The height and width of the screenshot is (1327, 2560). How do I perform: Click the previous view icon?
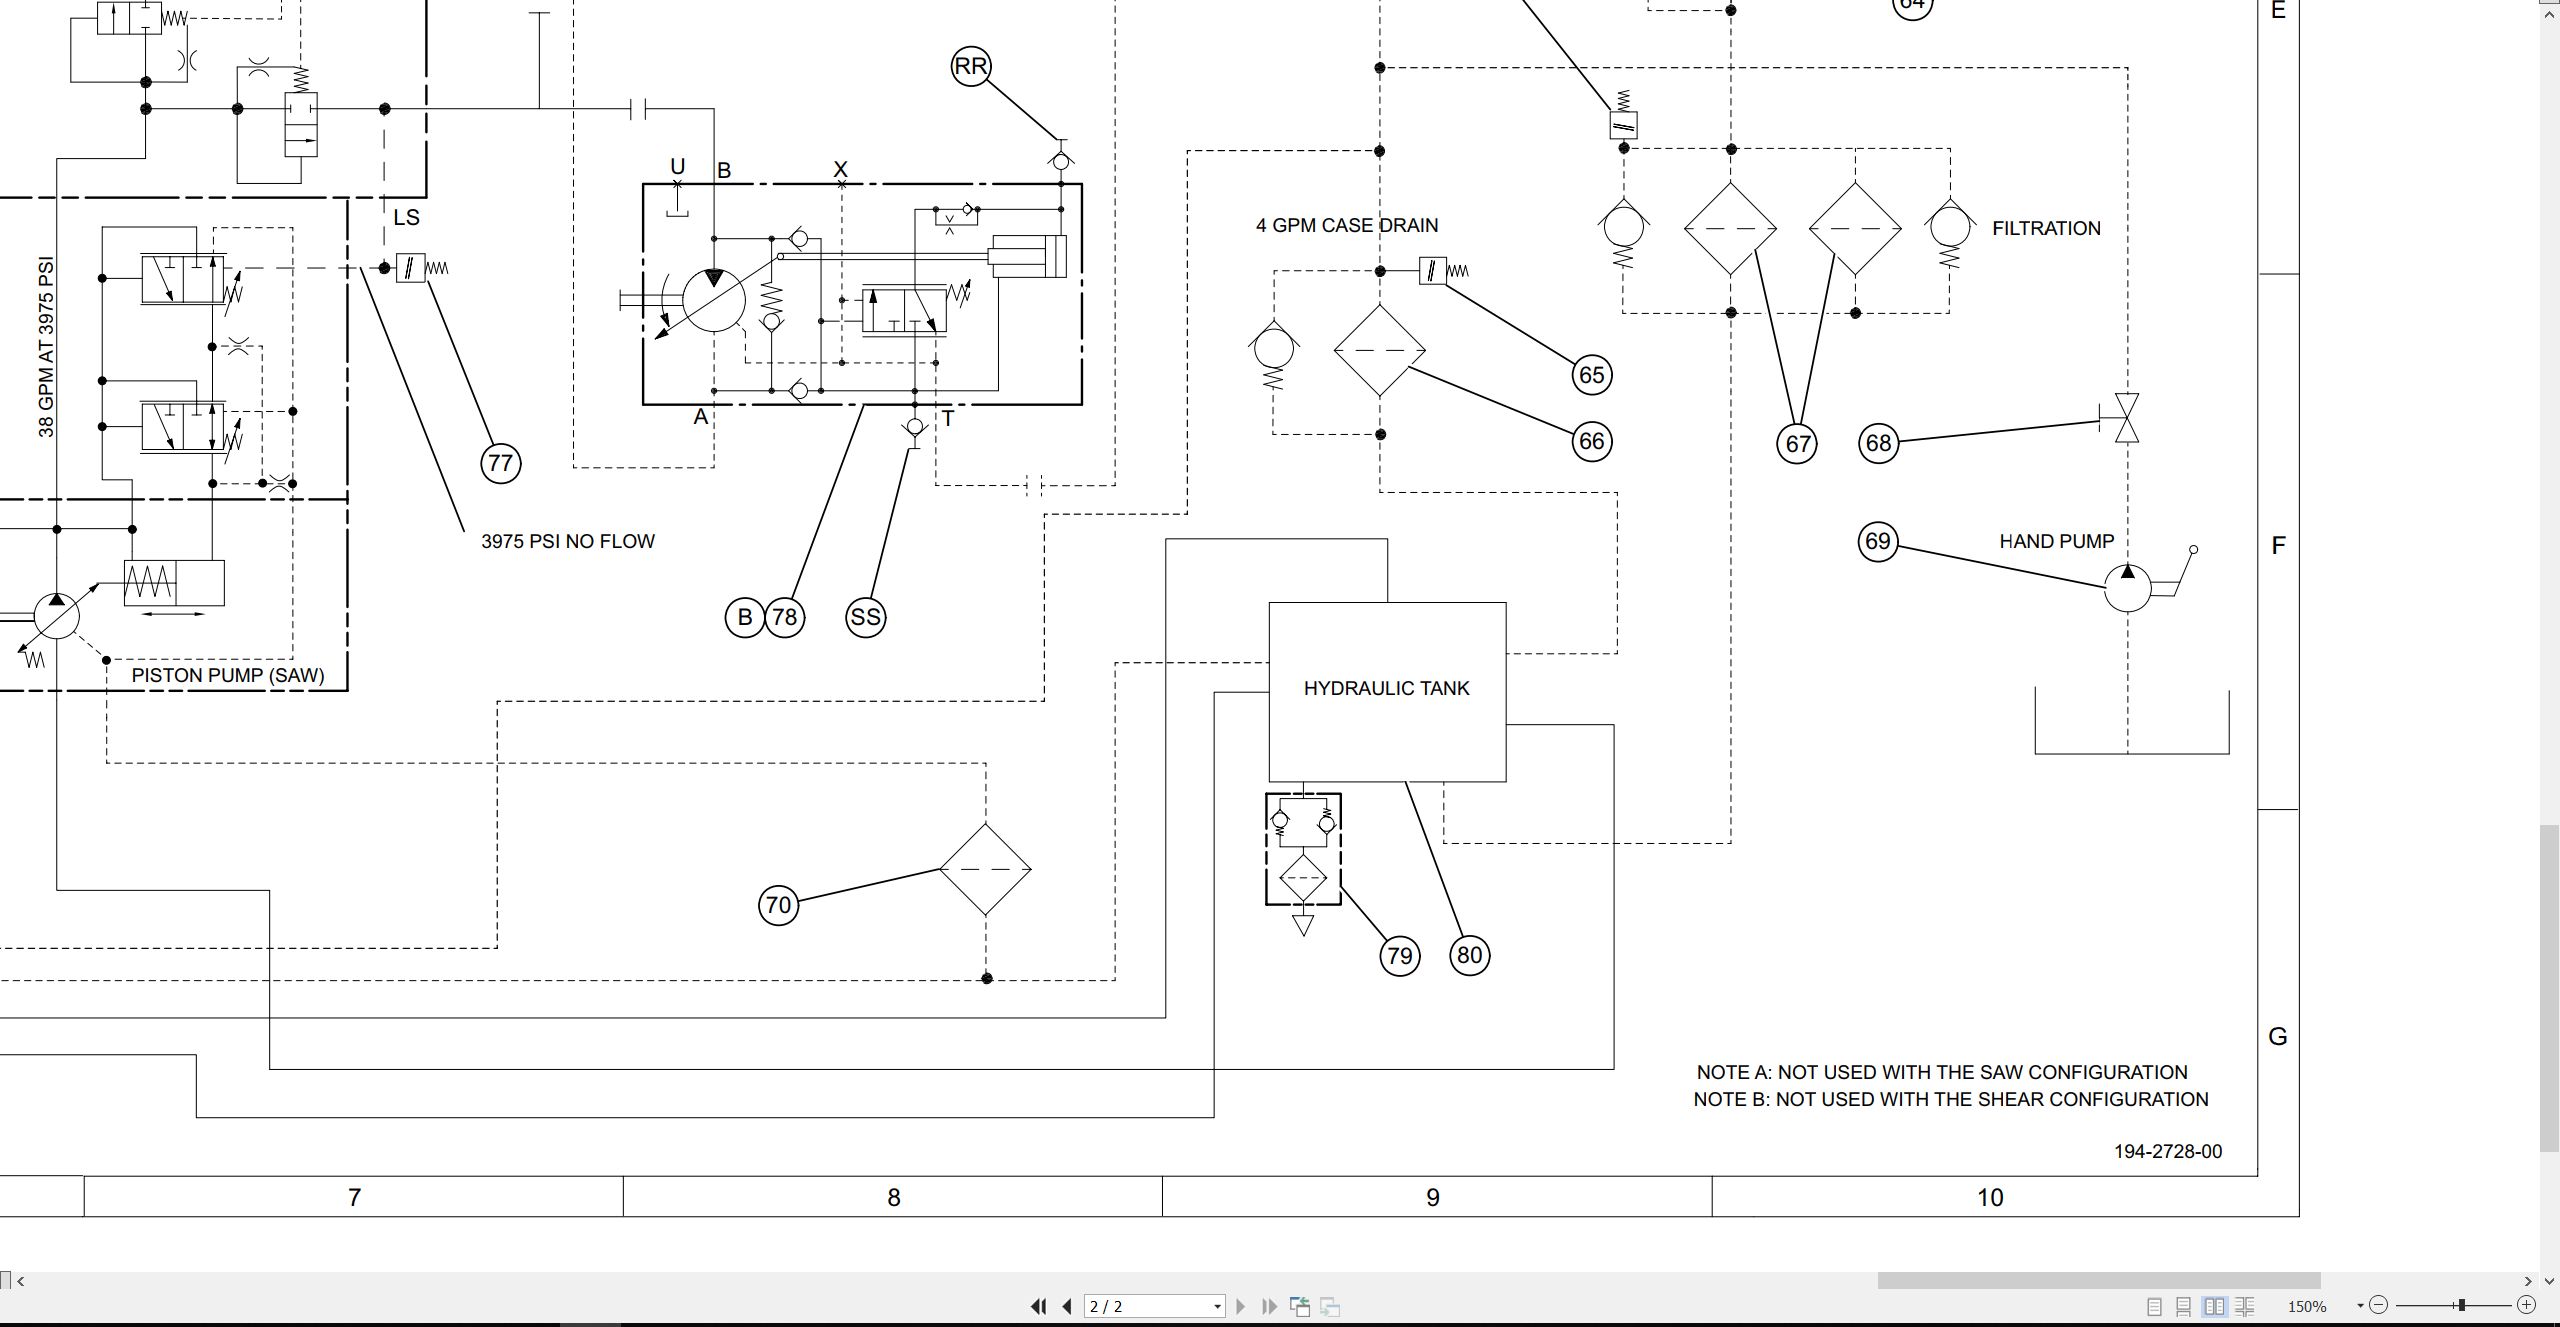coord(1300,1306)
